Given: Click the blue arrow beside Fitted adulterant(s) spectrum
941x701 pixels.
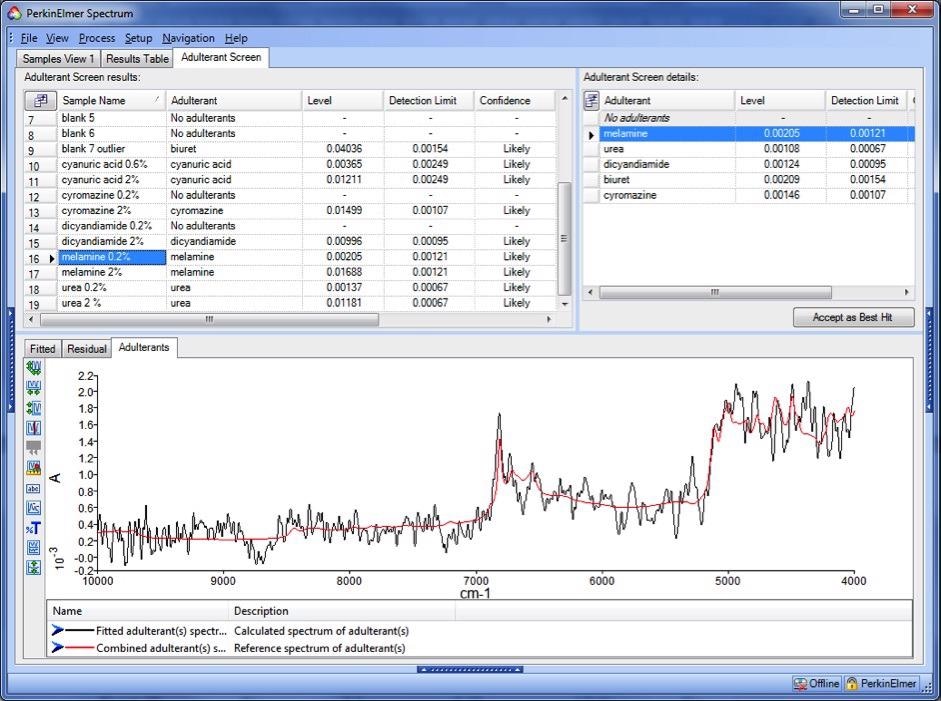Looking at the screenshot, I should click(x=58, y=630).
